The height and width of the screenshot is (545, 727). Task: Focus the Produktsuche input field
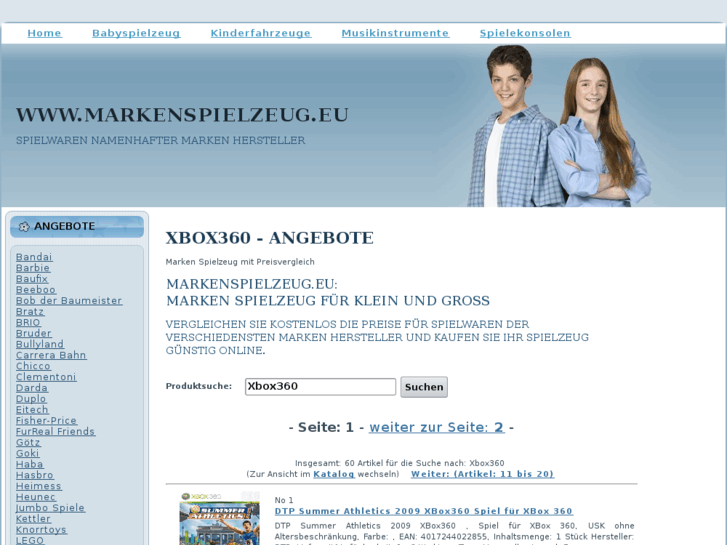pyautogui.click(x=320, y=386)
